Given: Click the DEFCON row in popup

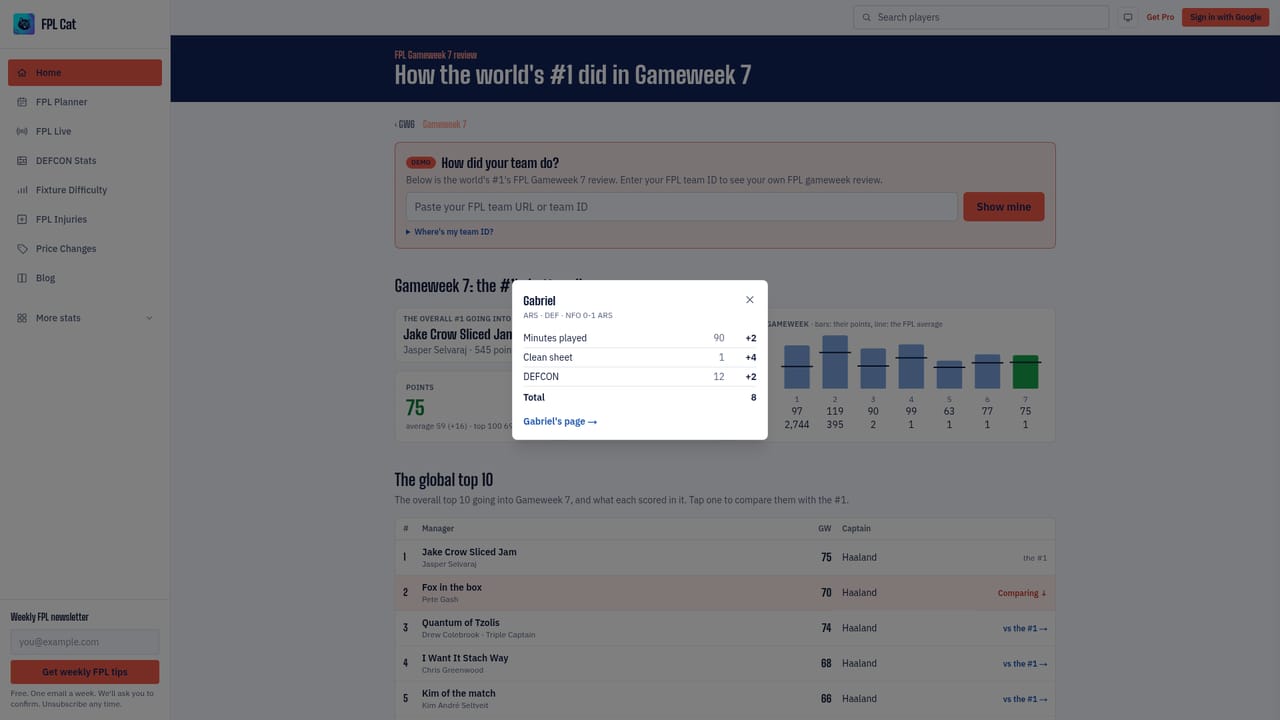Looking at the screenshot, I should 640,377.
